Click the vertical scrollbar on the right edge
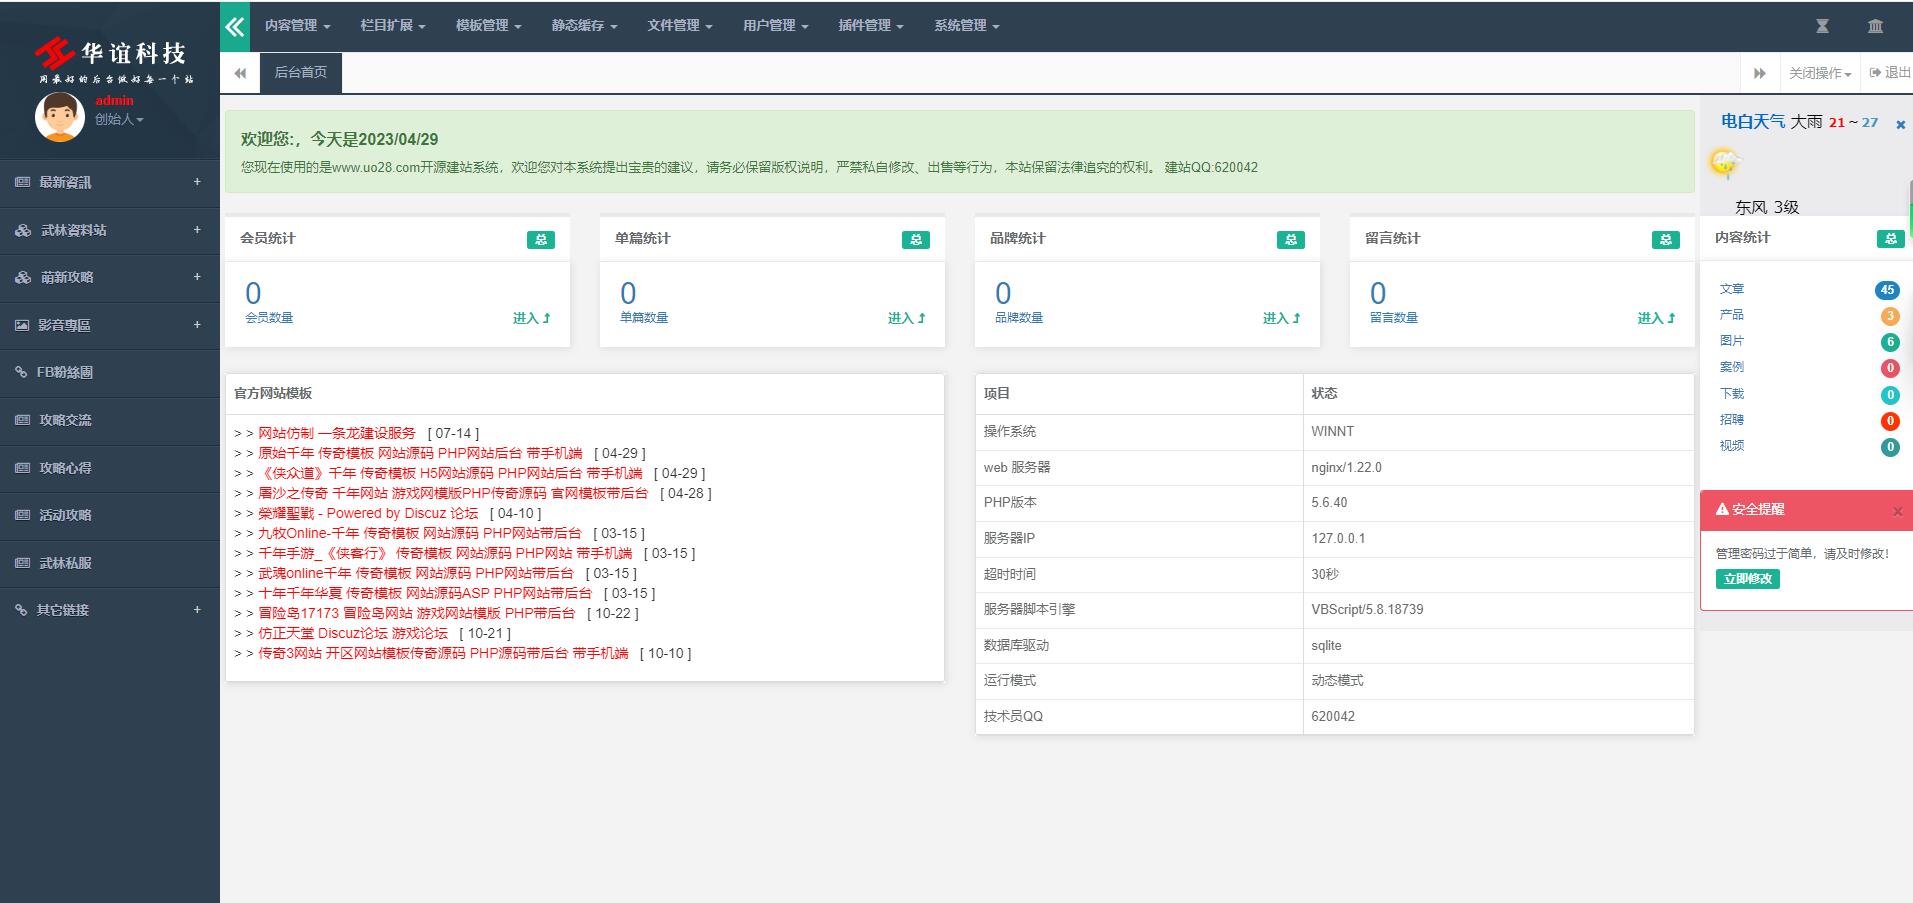The height and width of the screenshot is (903, 1913). coord(1910,210)
